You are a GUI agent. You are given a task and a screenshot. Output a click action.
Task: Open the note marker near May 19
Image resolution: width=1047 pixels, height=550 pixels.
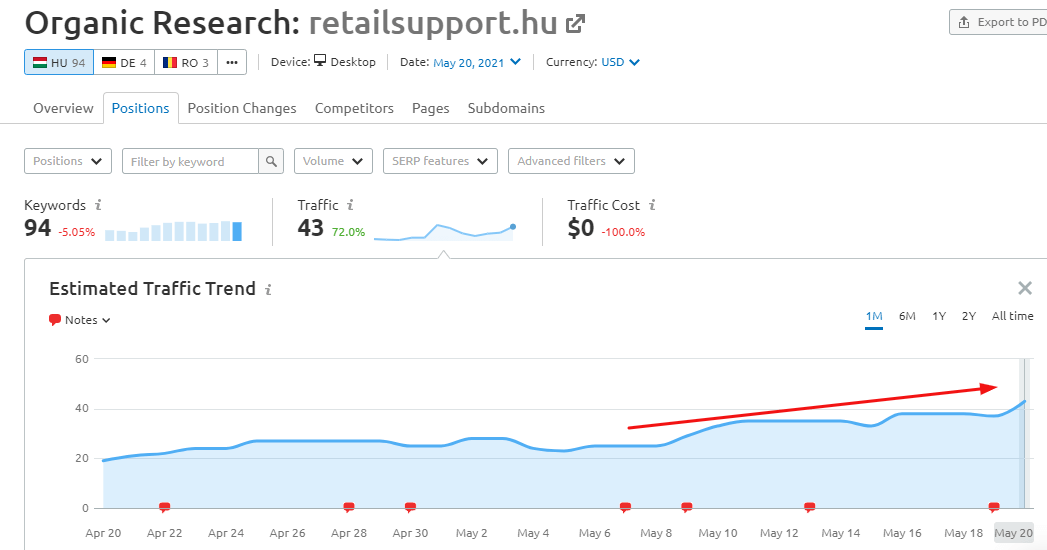994,507
